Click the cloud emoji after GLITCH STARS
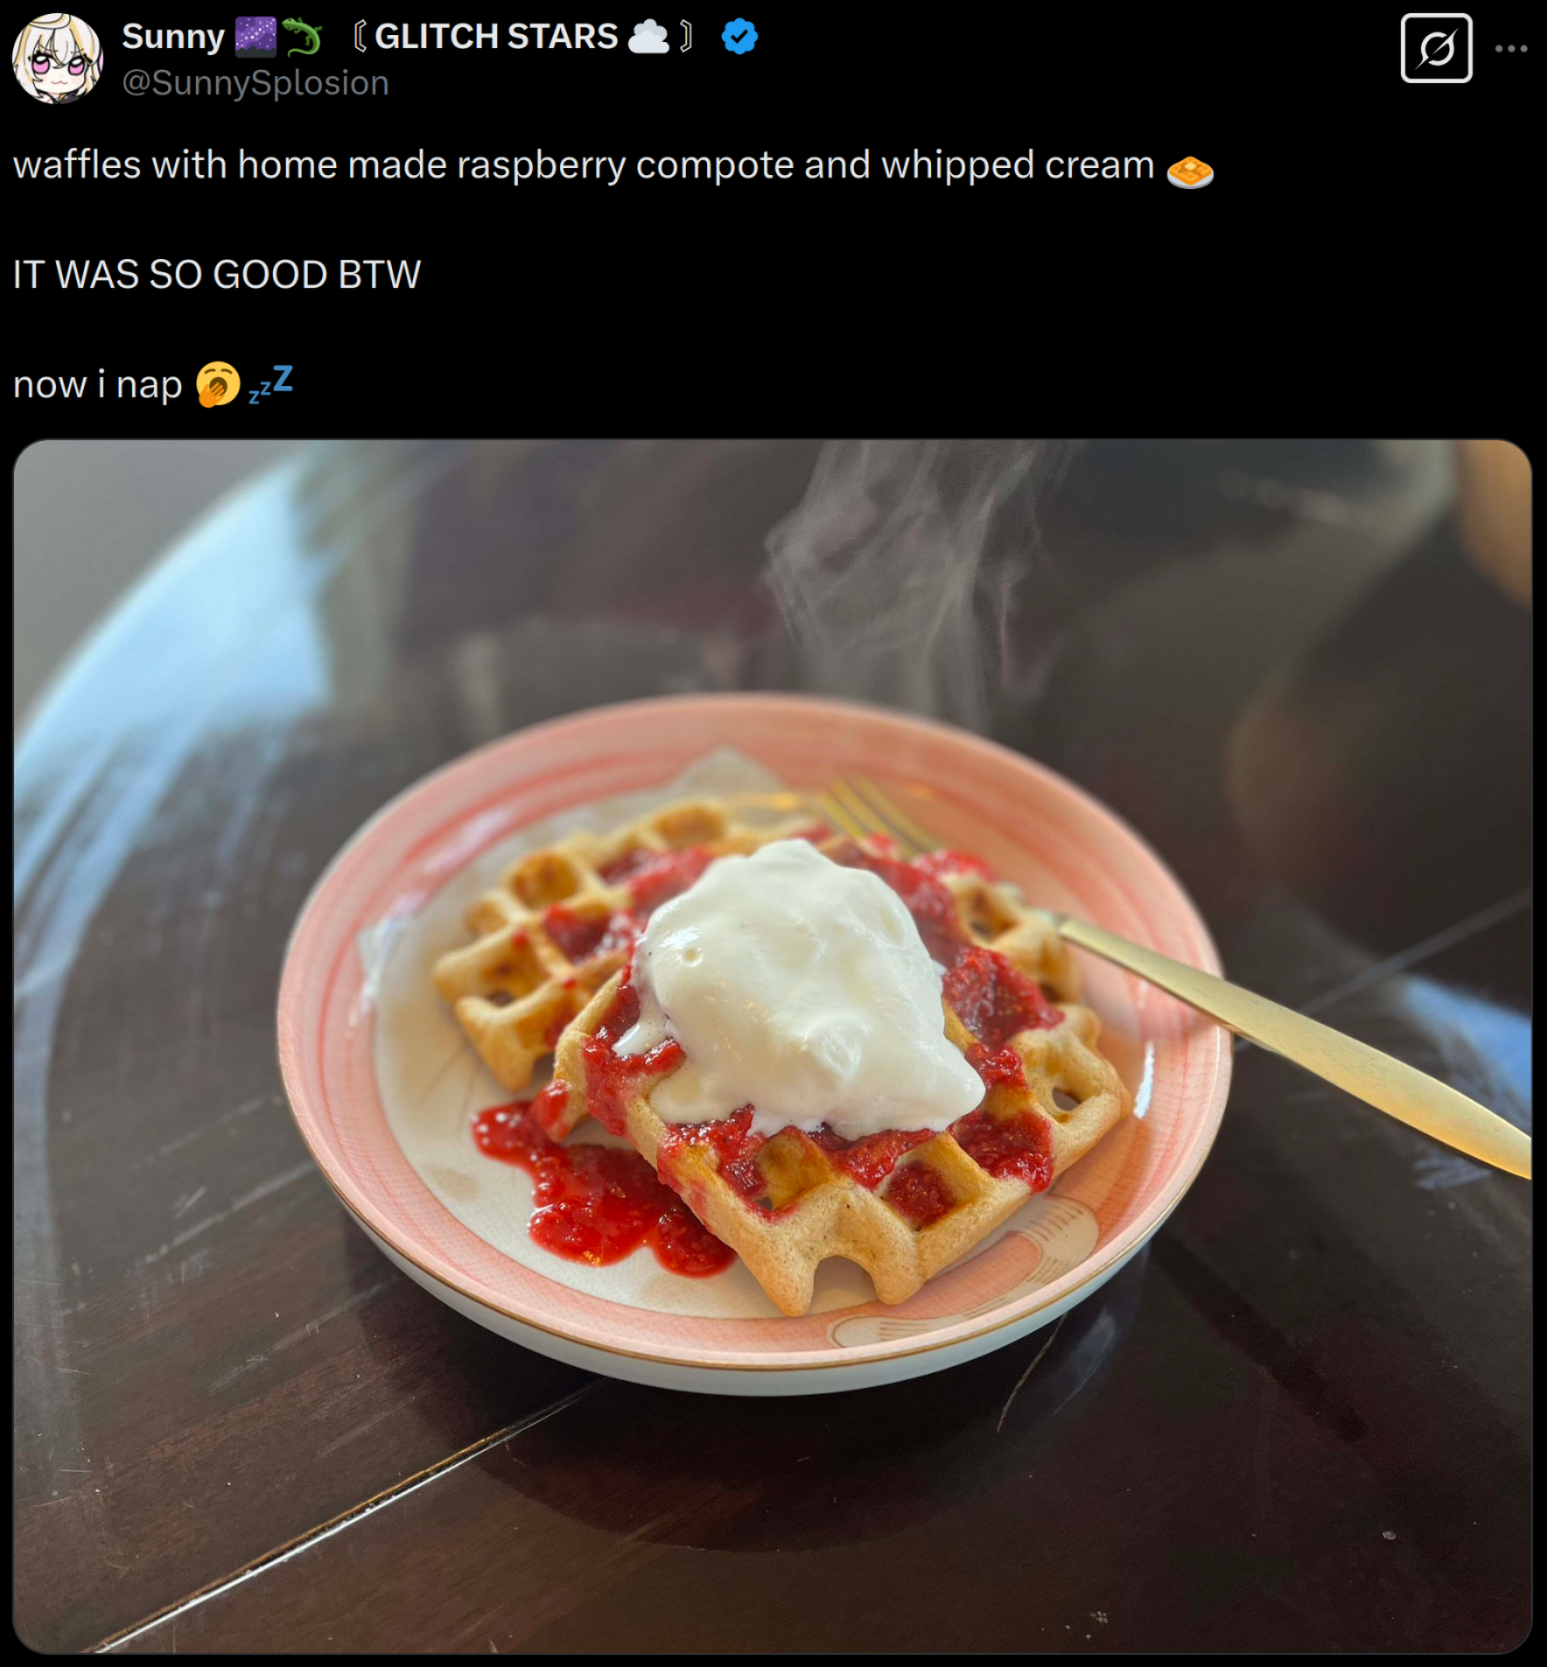The height and width of the screenshot is (1667, 1547). (x=648, y=37)
